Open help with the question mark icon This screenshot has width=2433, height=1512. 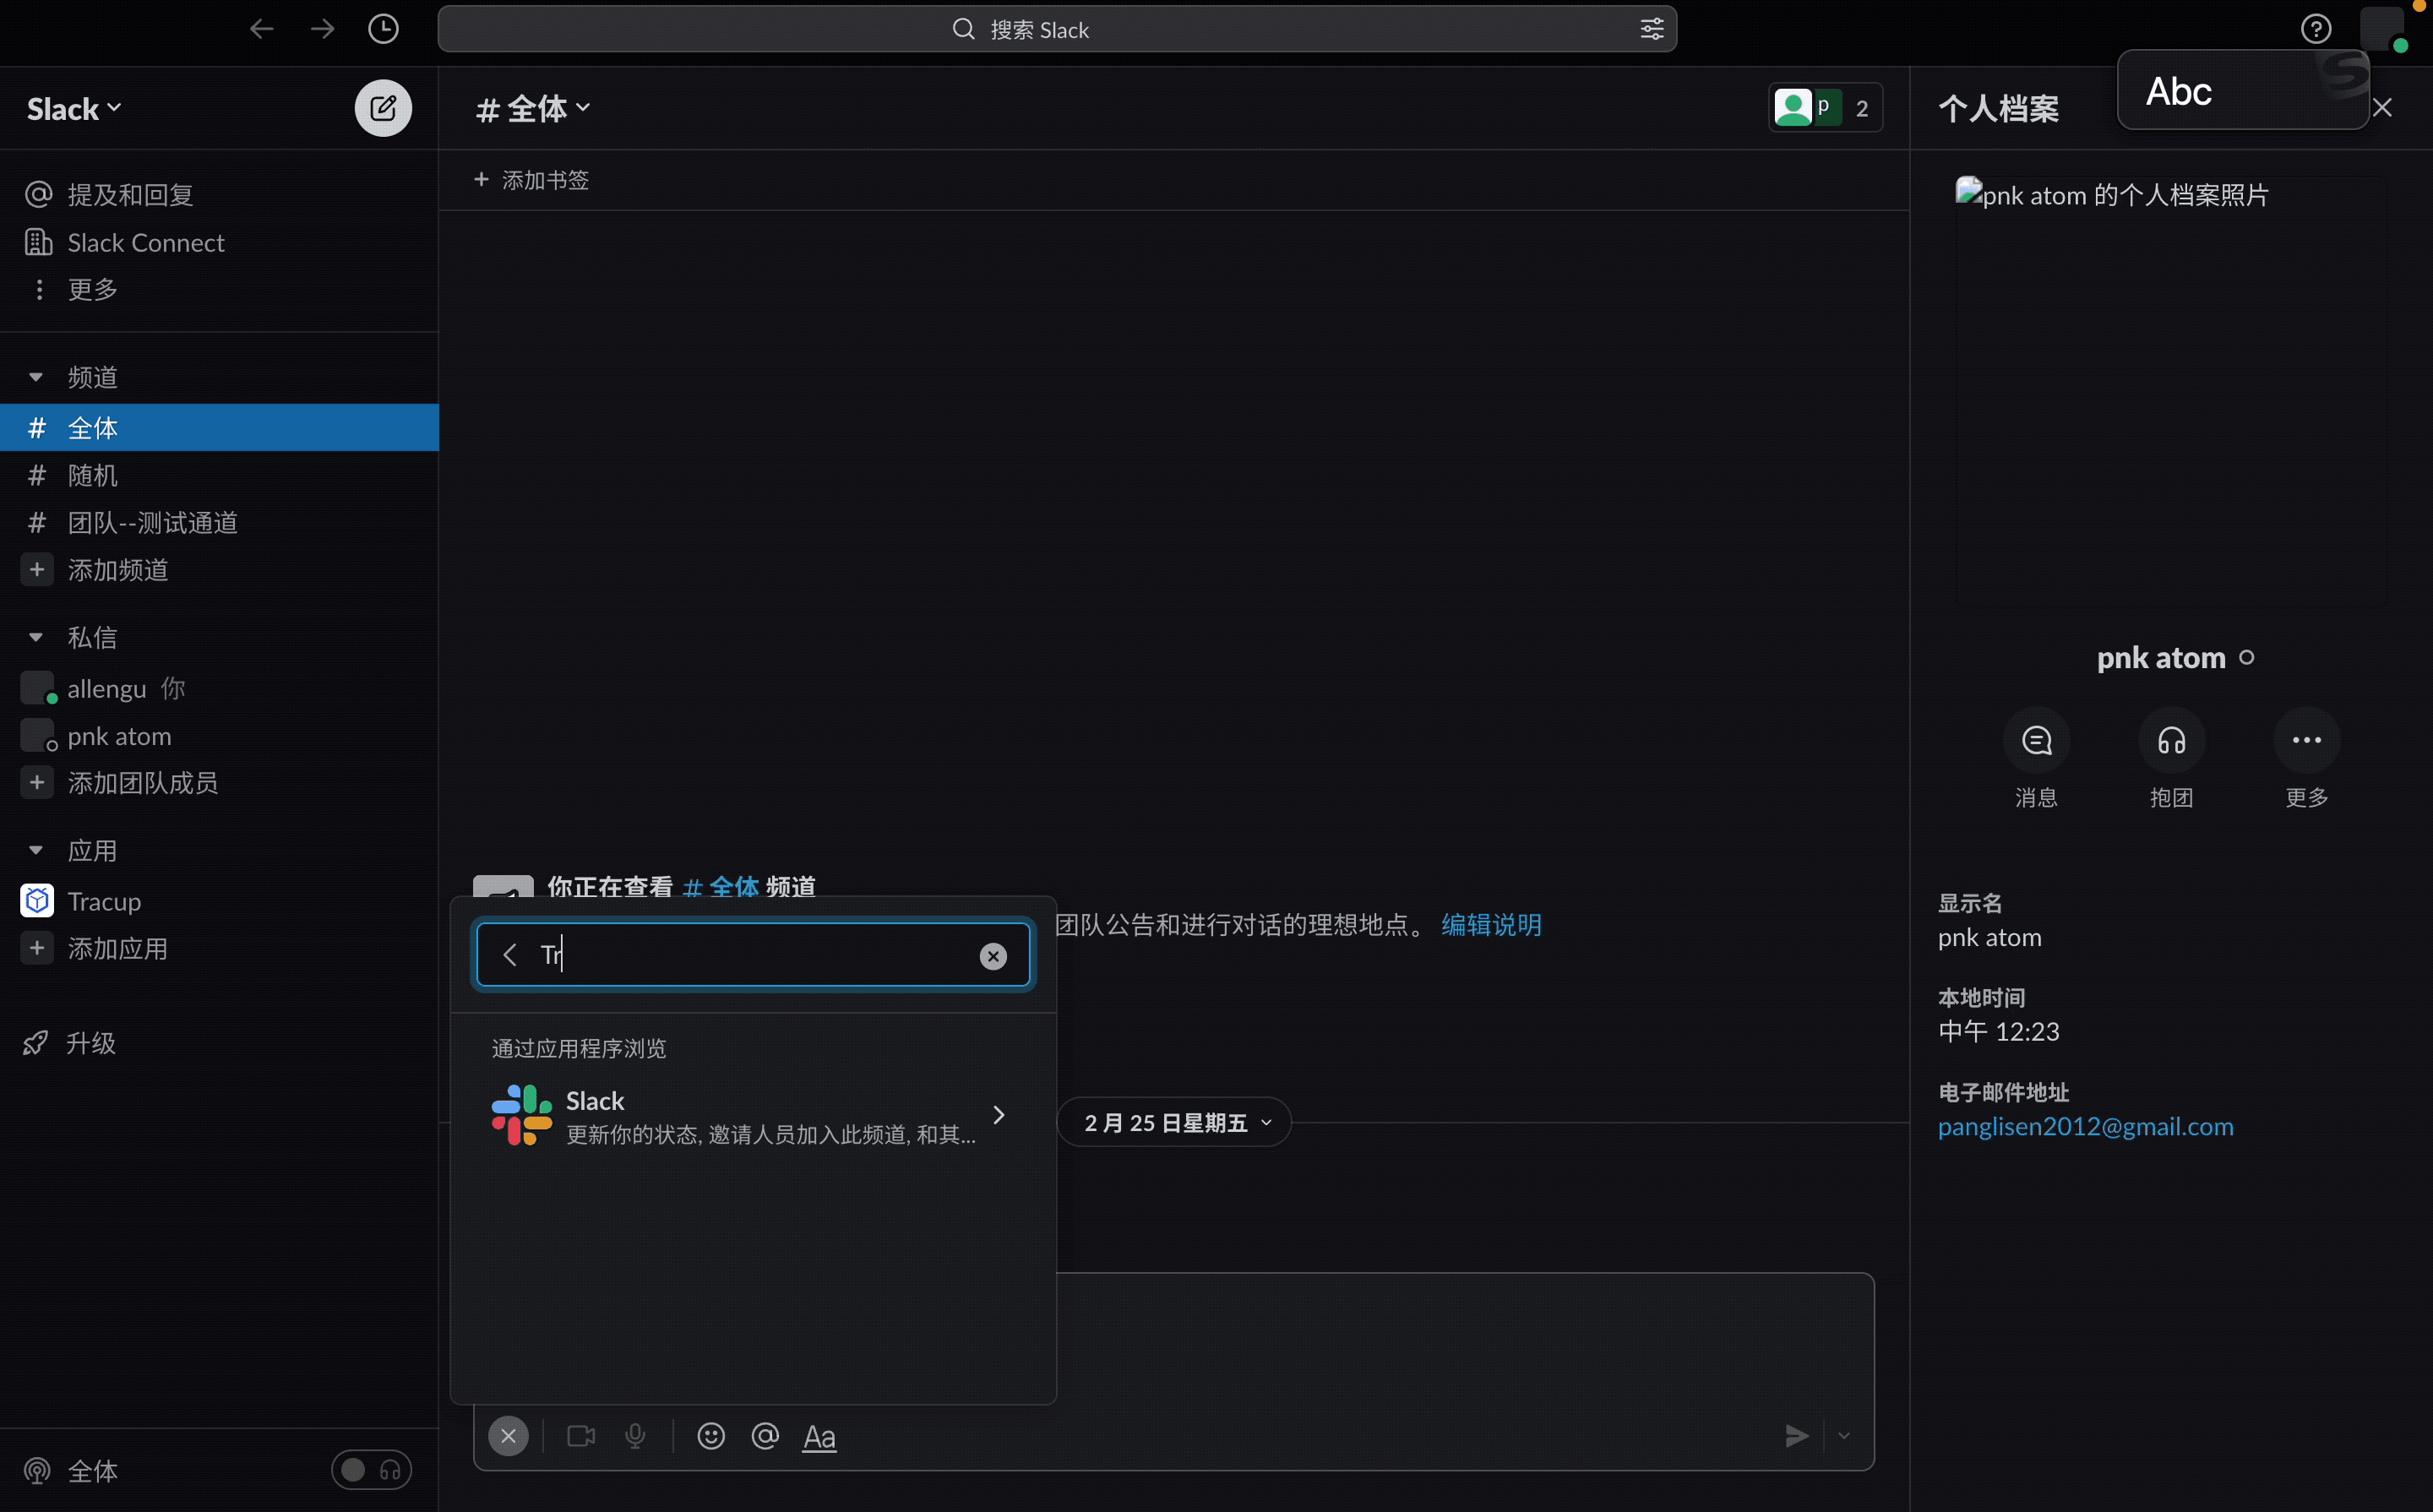[x=2317, y=29]
